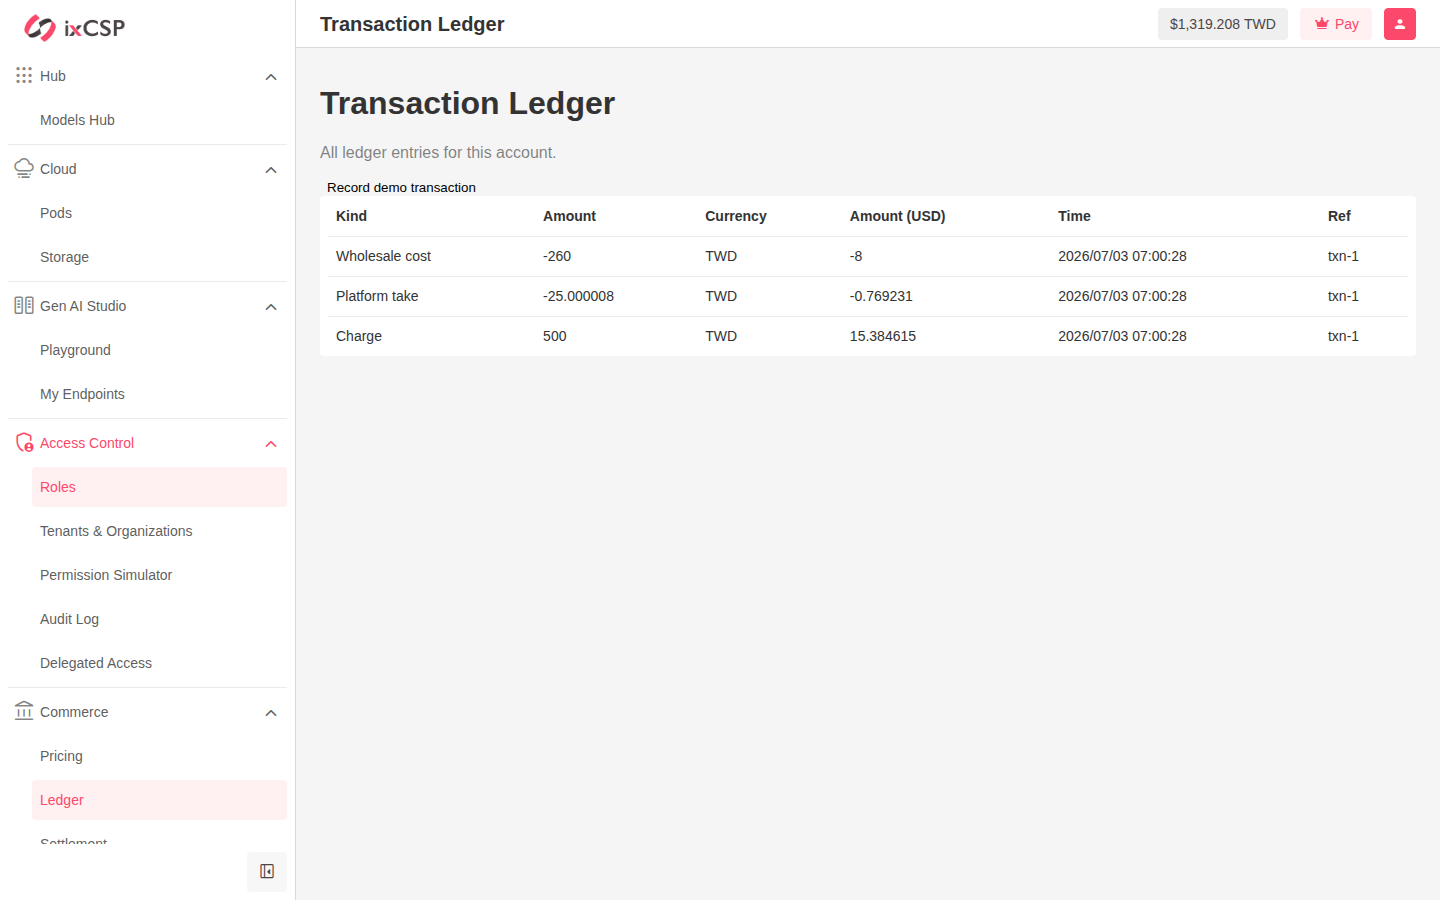Click the Transaction Ledger top bar title
Screen dimensions: 1440x900
click(412, 24)
